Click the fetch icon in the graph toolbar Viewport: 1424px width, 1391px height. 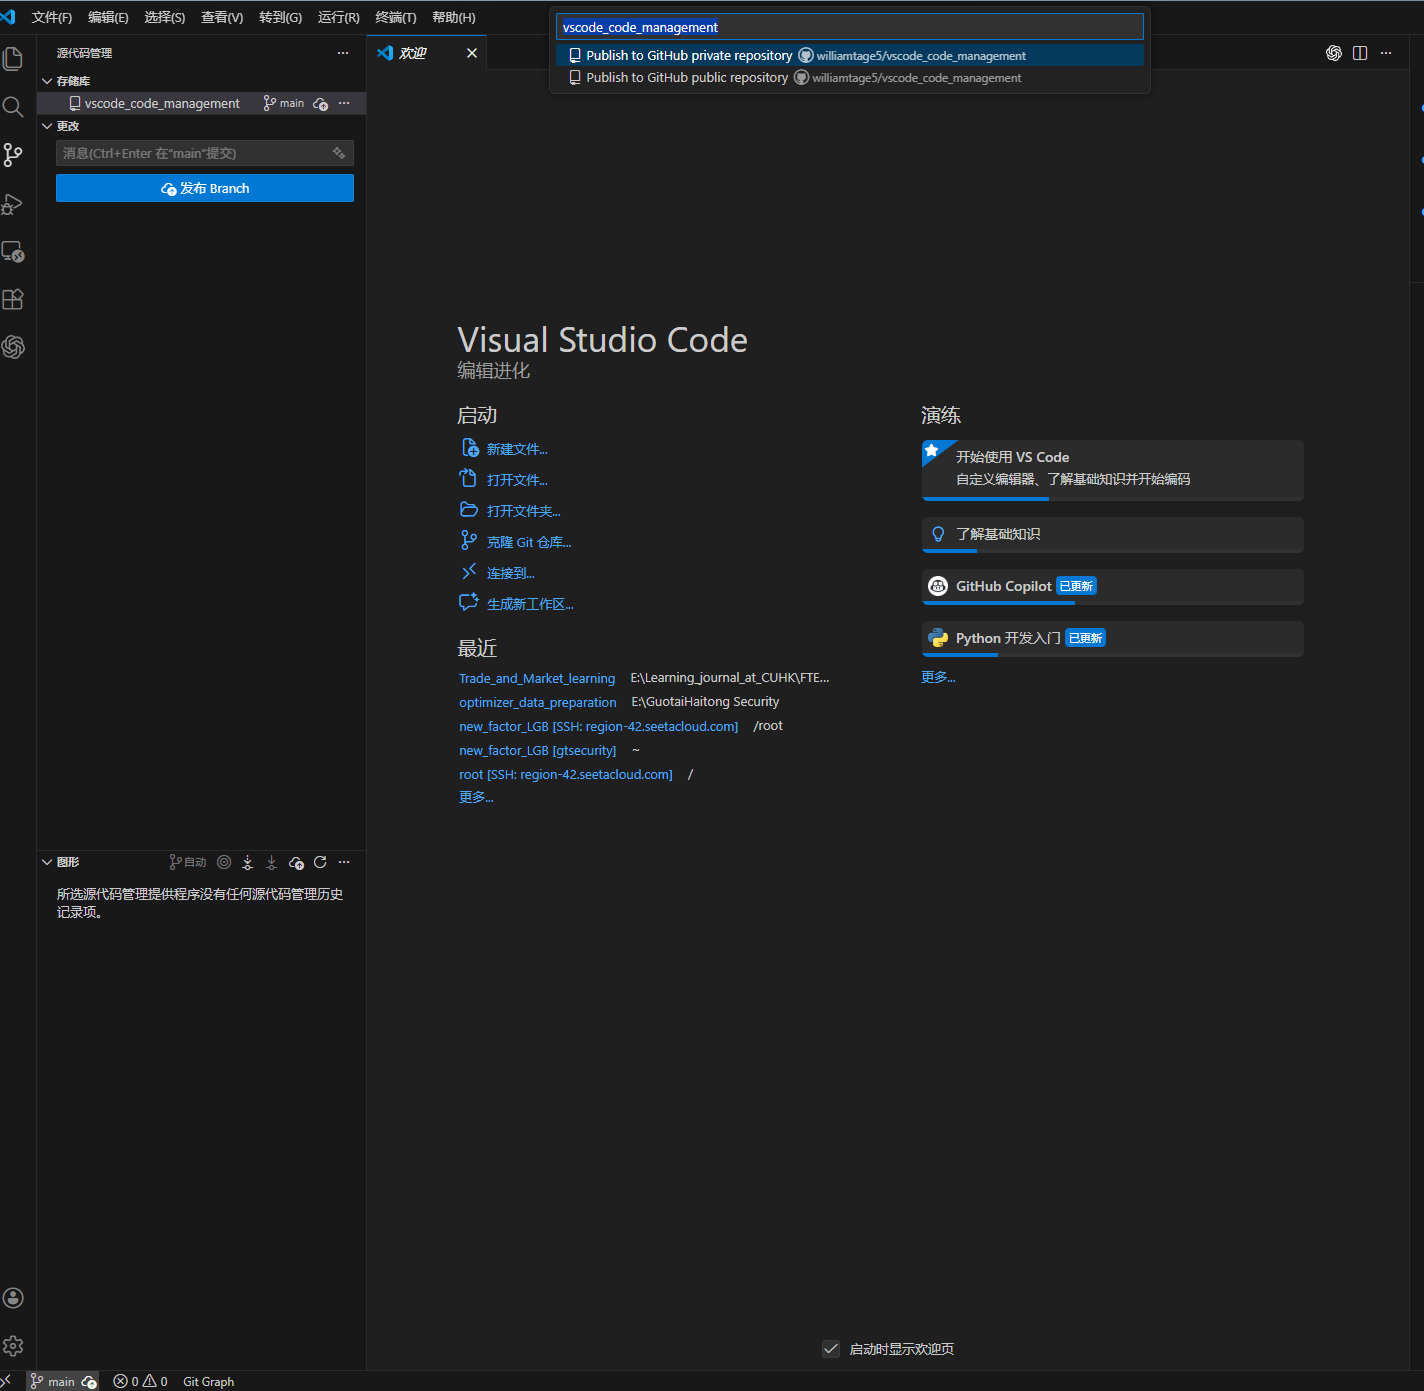[247, 862]
